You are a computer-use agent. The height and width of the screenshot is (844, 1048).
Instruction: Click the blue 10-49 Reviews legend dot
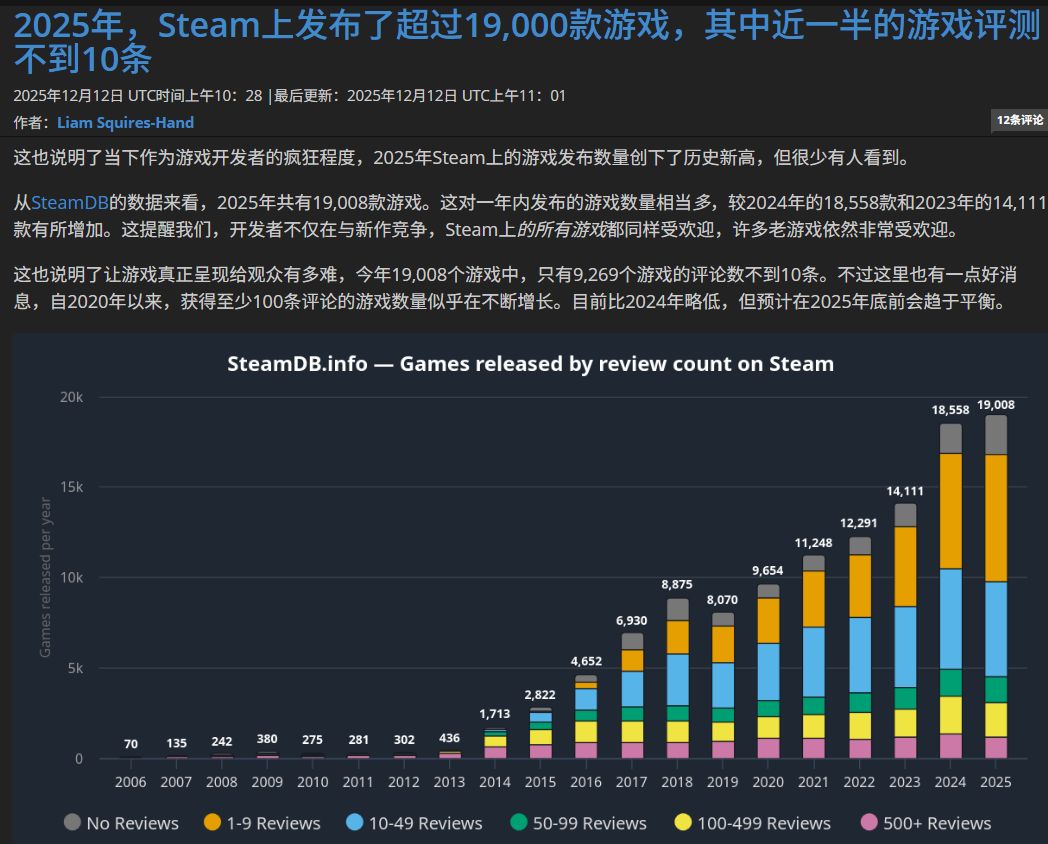[x=355, y=822]
